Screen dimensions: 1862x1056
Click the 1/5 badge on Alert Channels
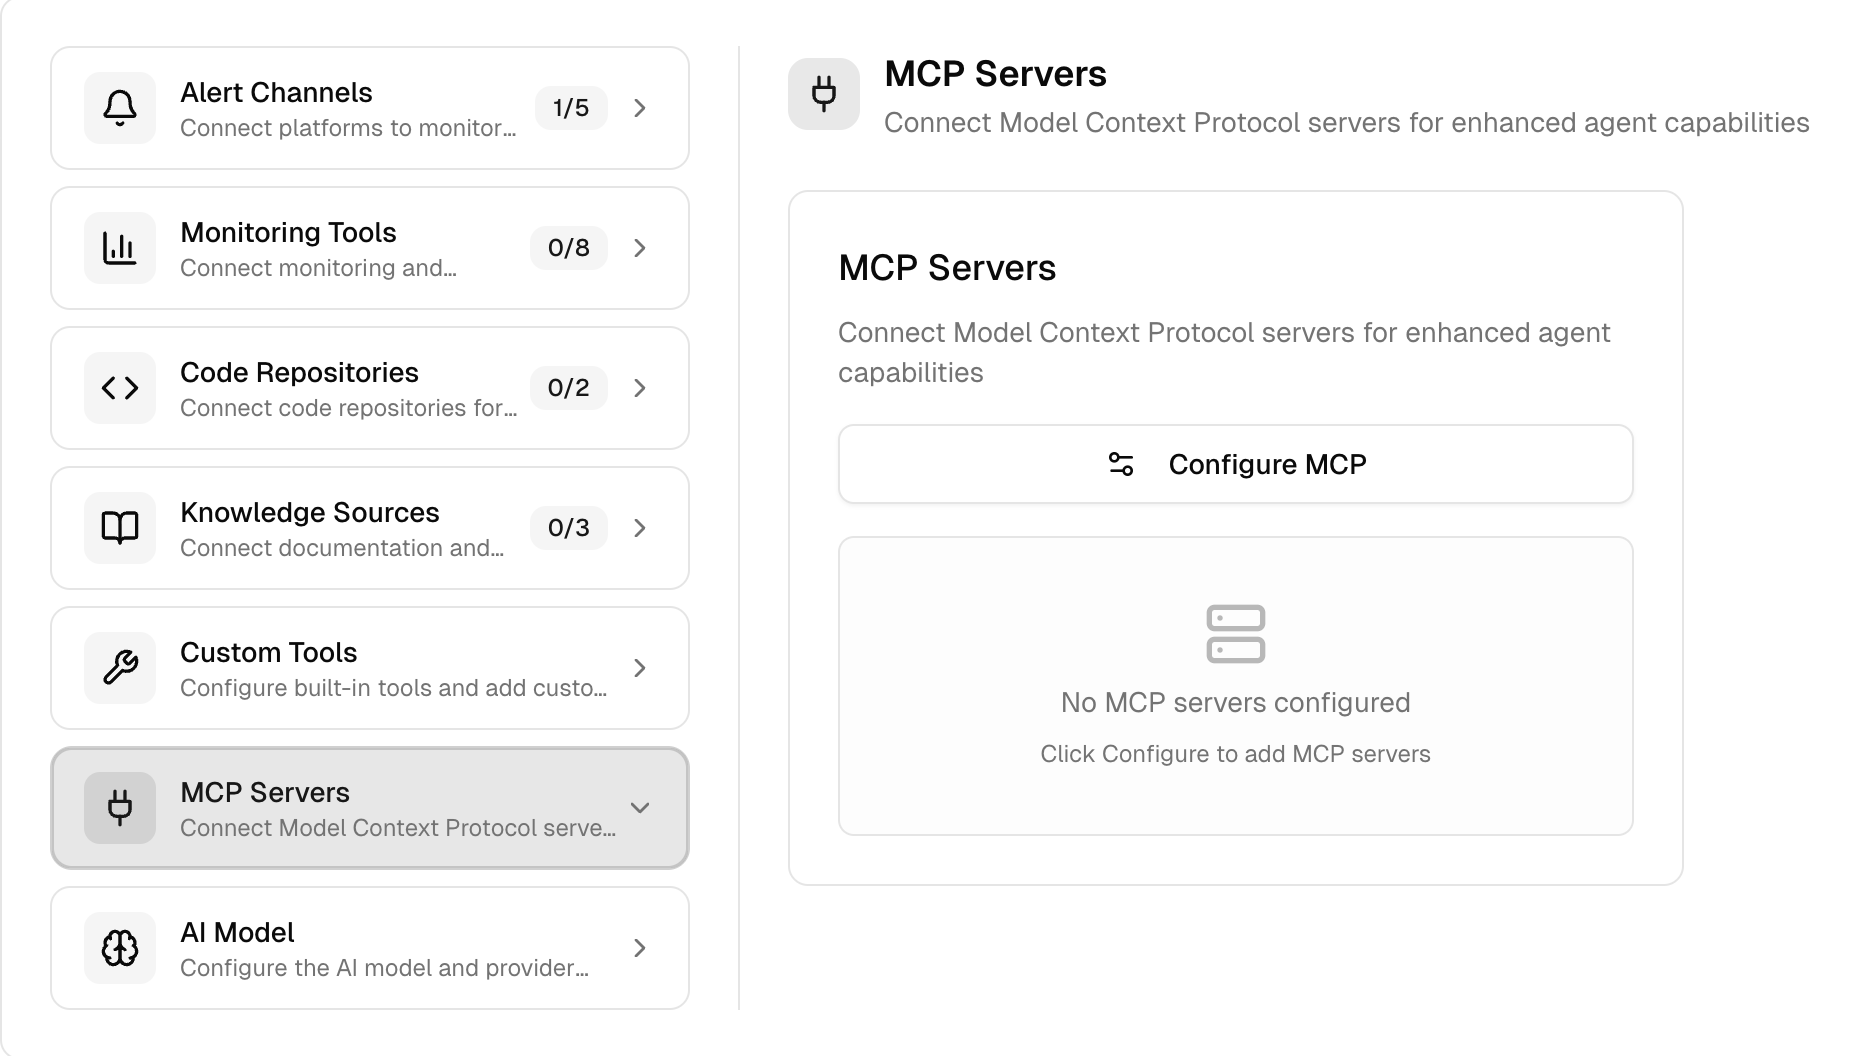click(569, 108)
